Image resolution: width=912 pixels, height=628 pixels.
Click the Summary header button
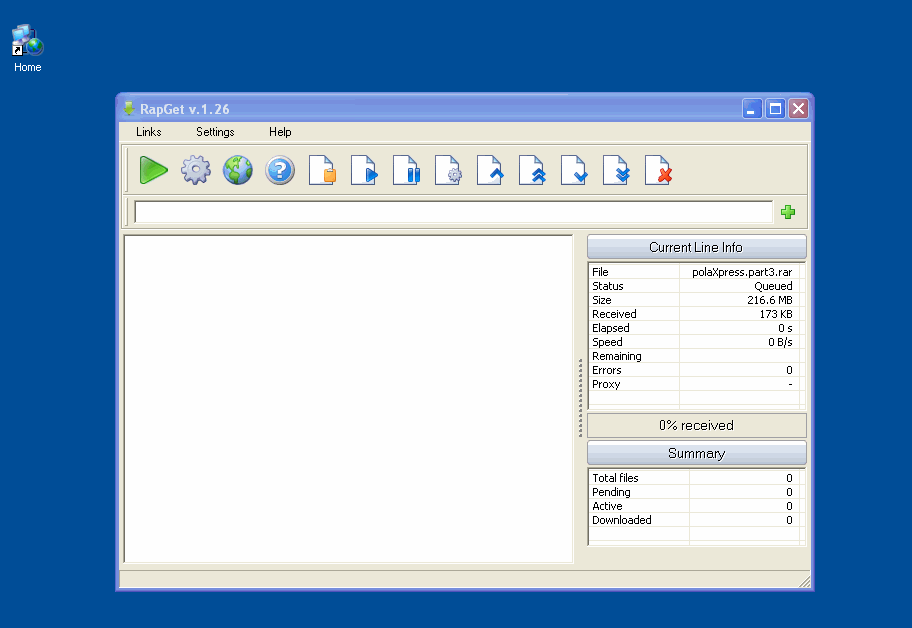click(696, 453)
